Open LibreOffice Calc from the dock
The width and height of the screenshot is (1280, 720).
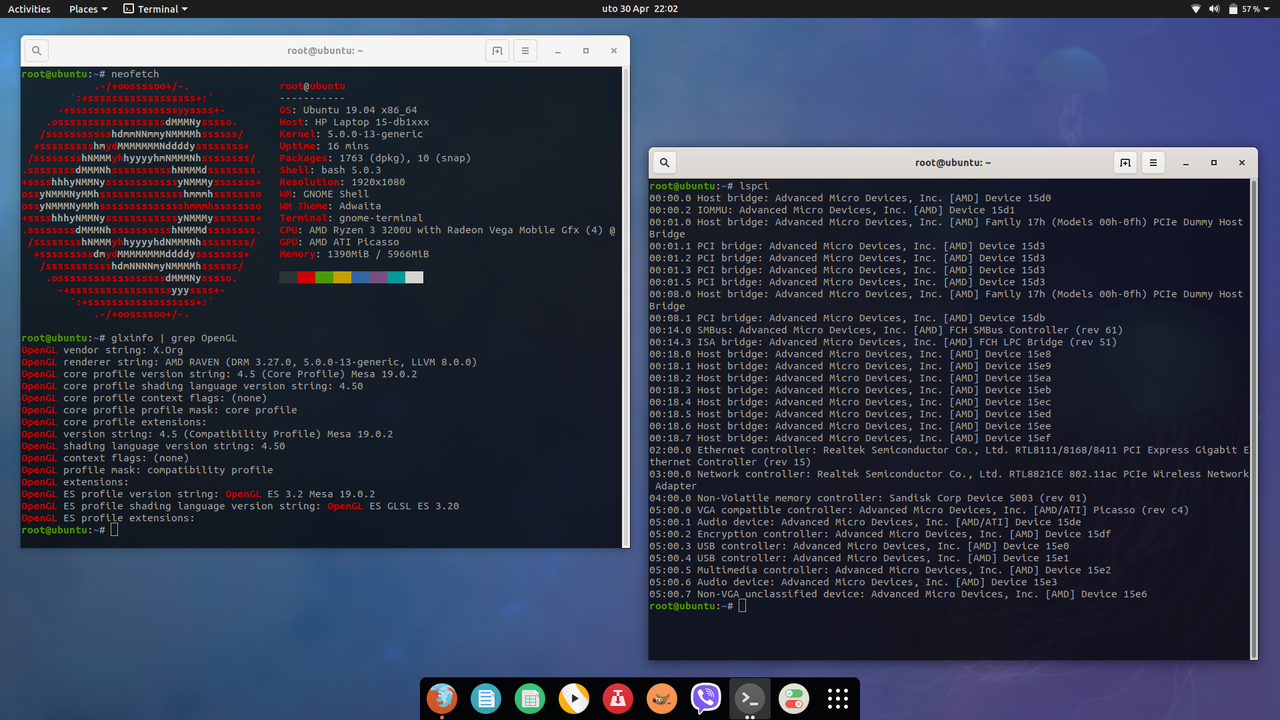[530, 699]
